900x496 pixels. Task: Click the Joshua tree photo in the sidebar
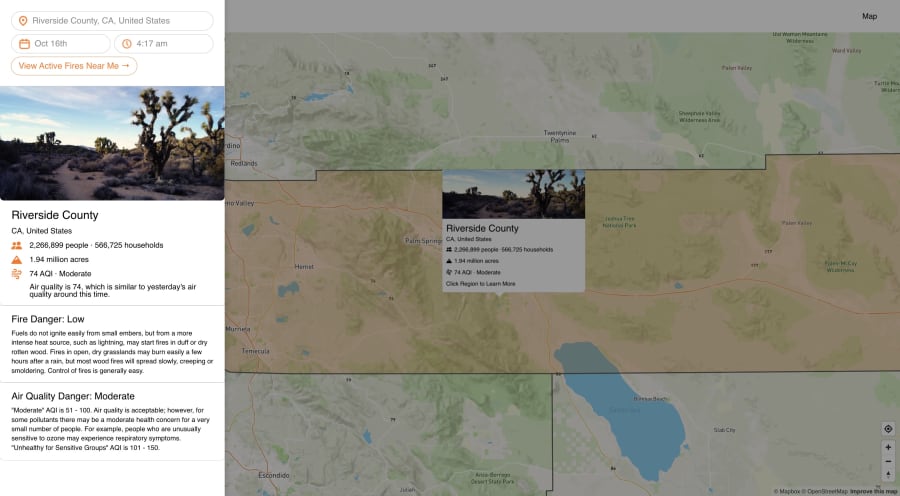(x=112, y=143)
